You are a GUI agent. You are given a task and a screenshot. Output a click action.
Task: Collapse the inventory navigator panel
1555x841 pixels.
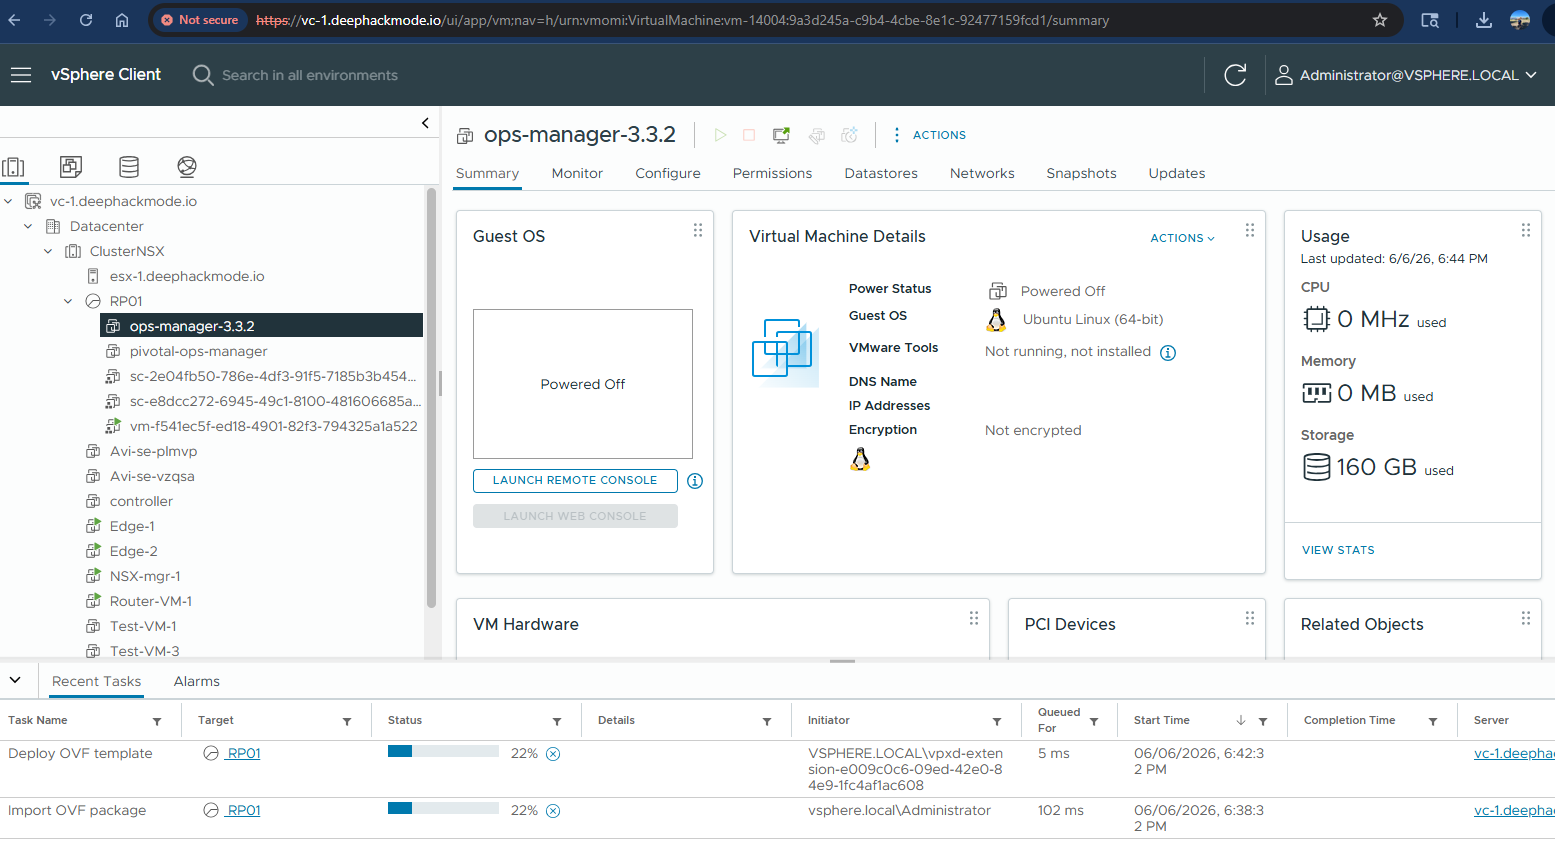pos(425,123)
